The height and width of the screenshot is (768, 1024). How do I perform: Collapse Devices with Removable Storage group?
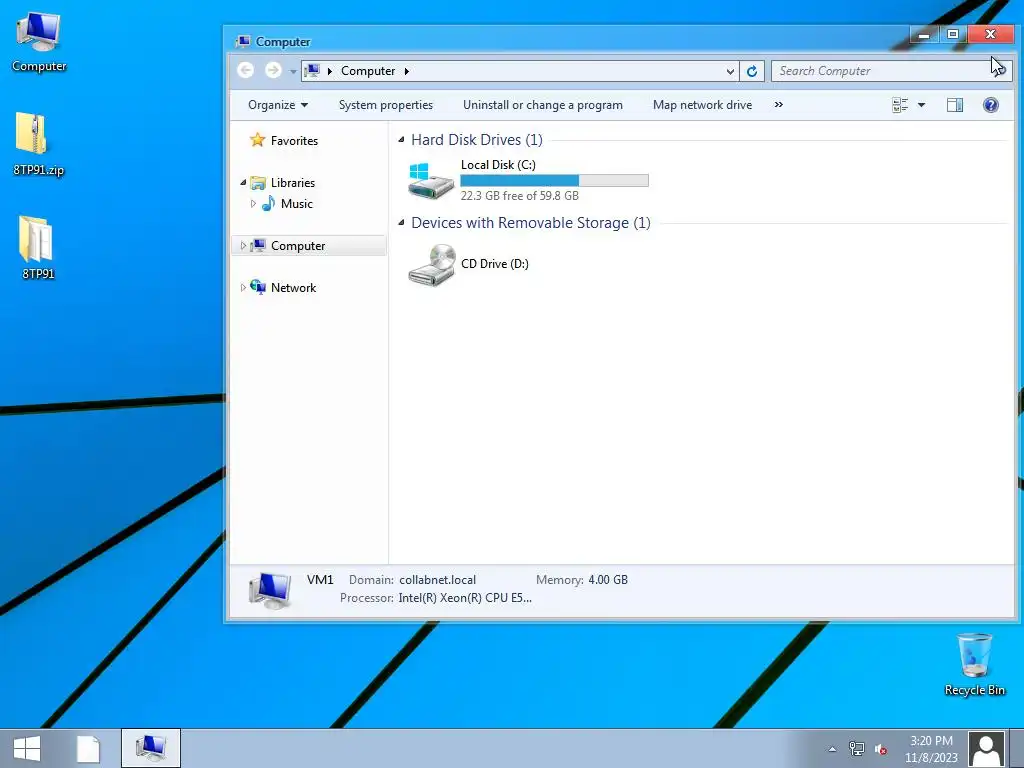click(x=401, y=223)
